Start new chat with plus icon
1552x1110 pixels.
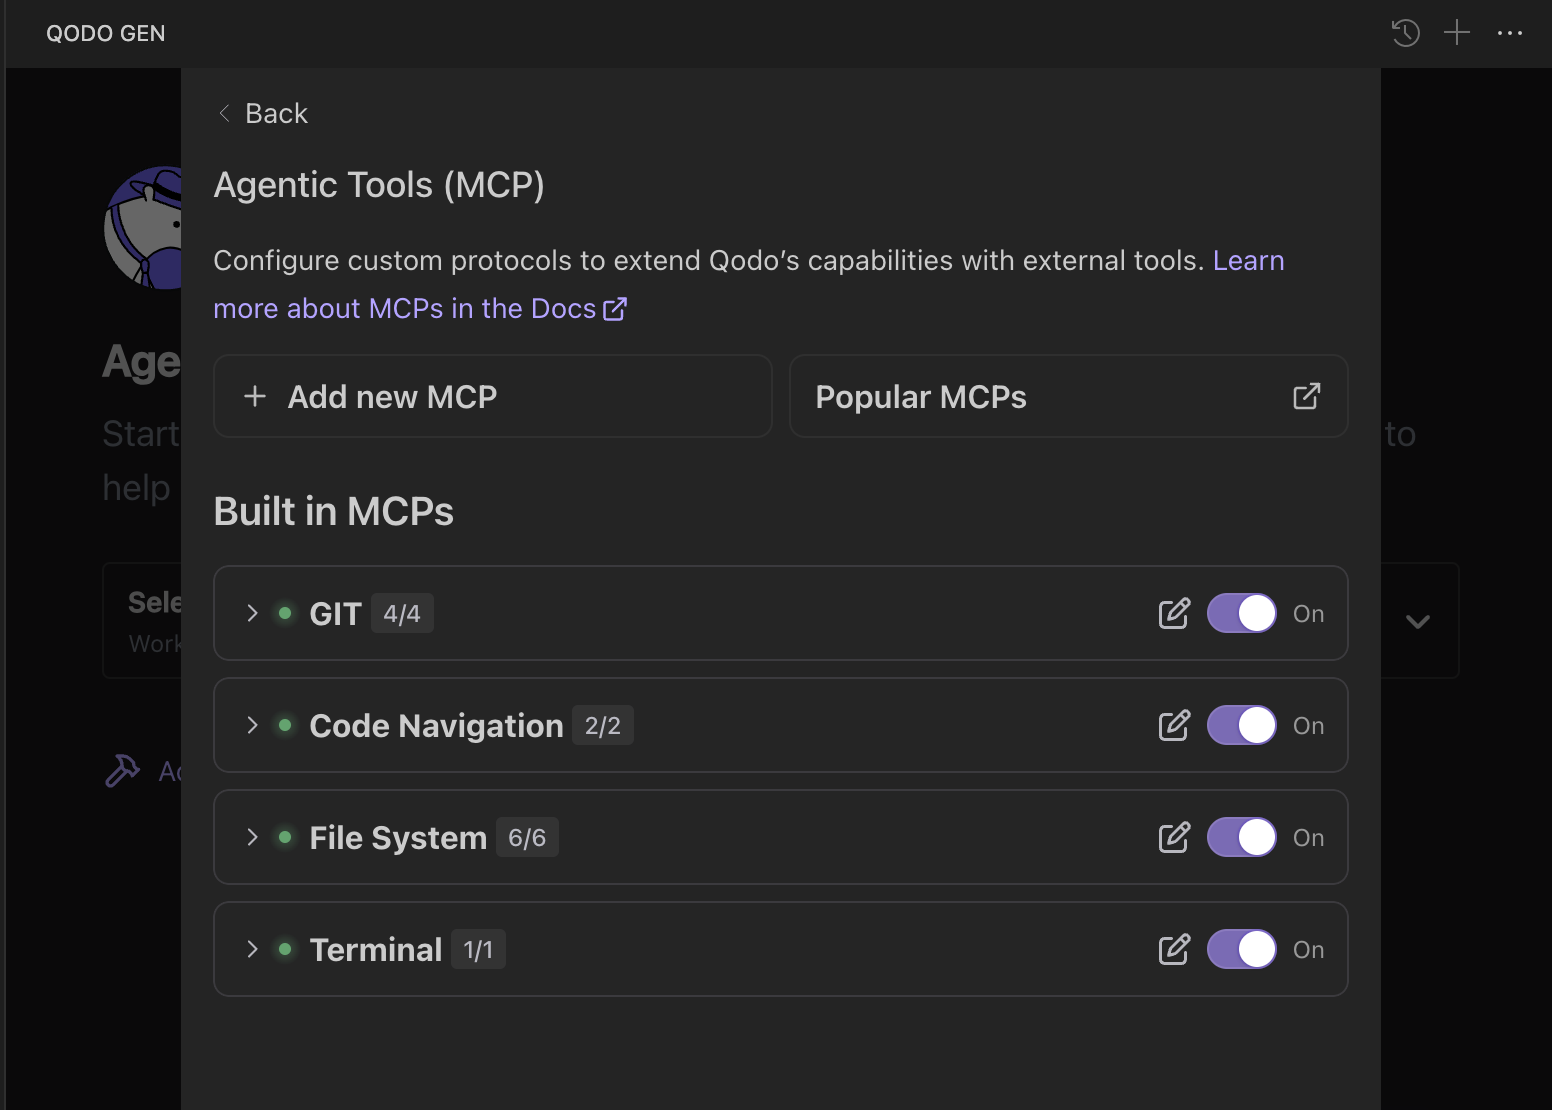1457,33
